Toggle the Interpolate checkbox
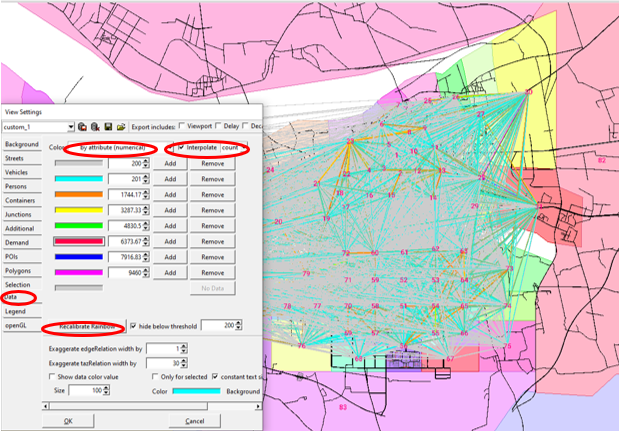 pyautogui.click(x=180, y=147)
